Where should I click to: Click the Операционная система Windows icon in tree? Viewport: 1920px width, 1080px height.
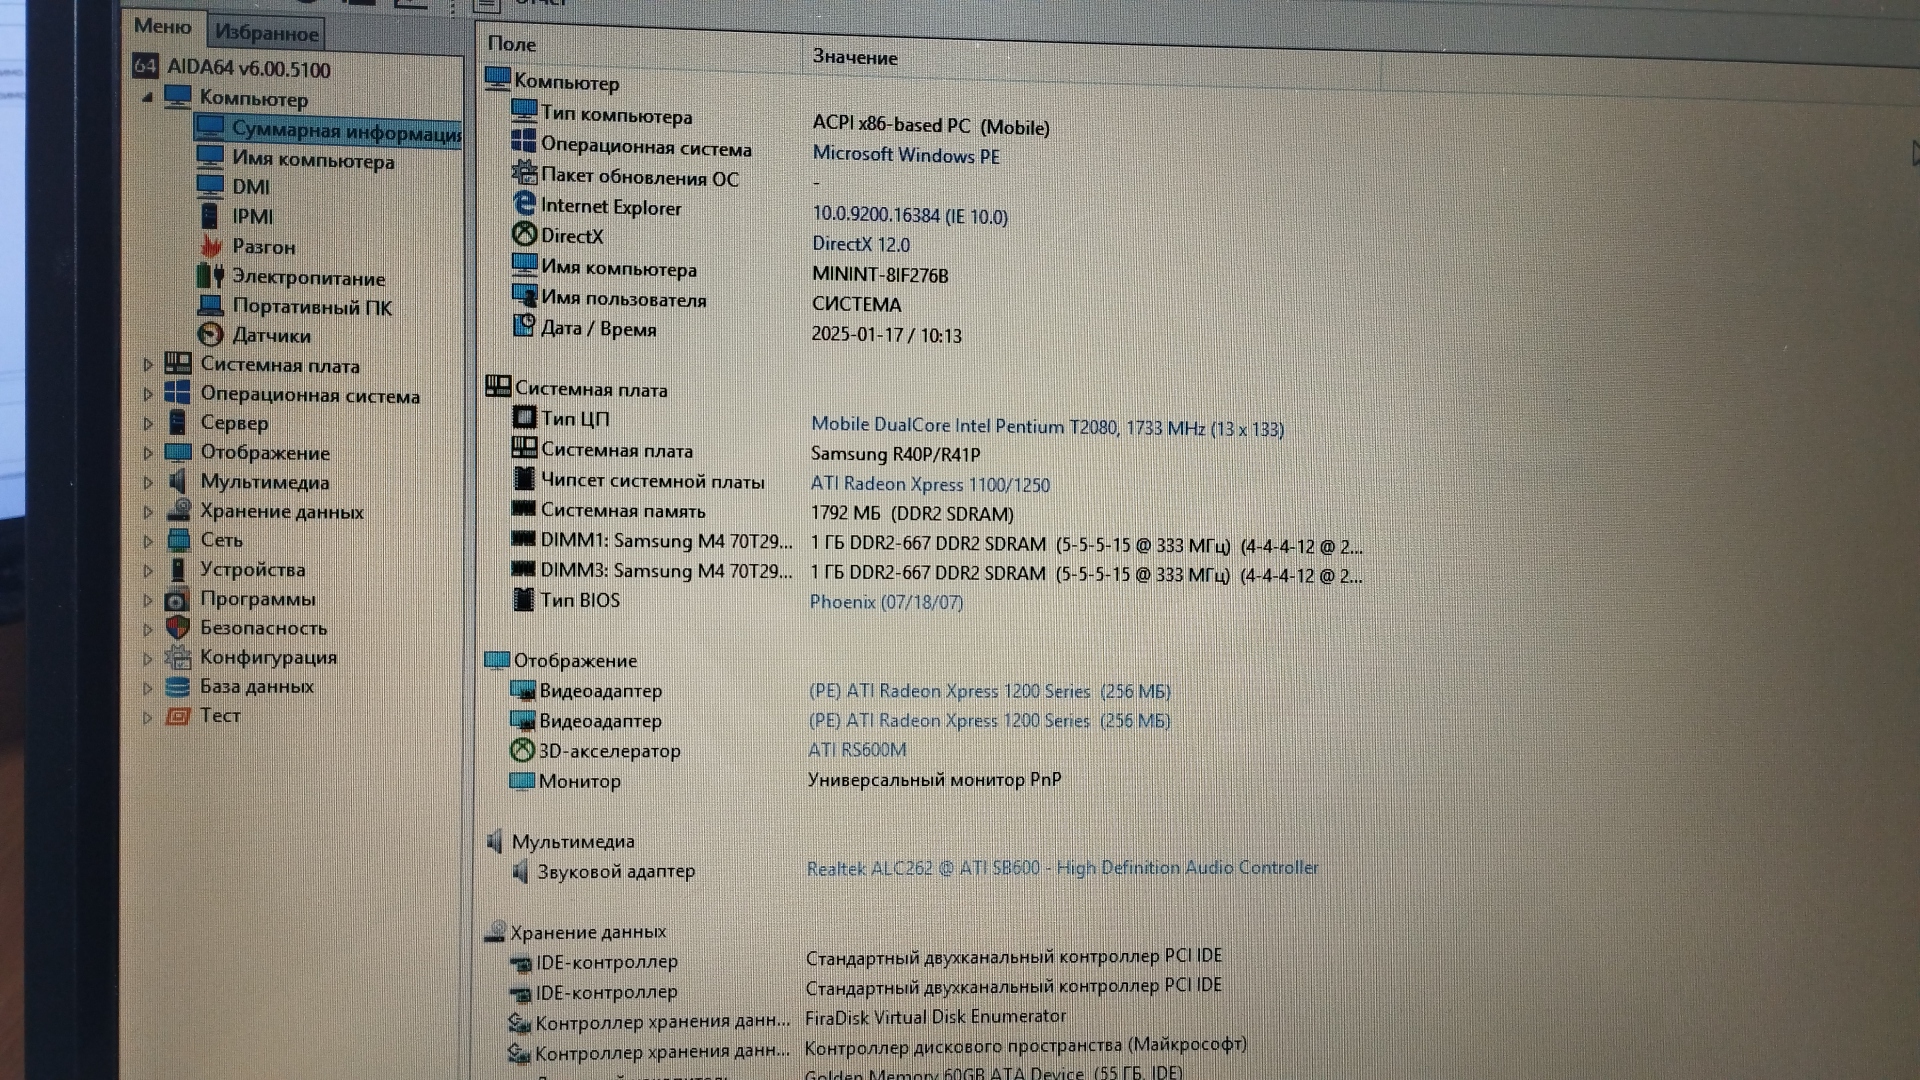[178, 392]
